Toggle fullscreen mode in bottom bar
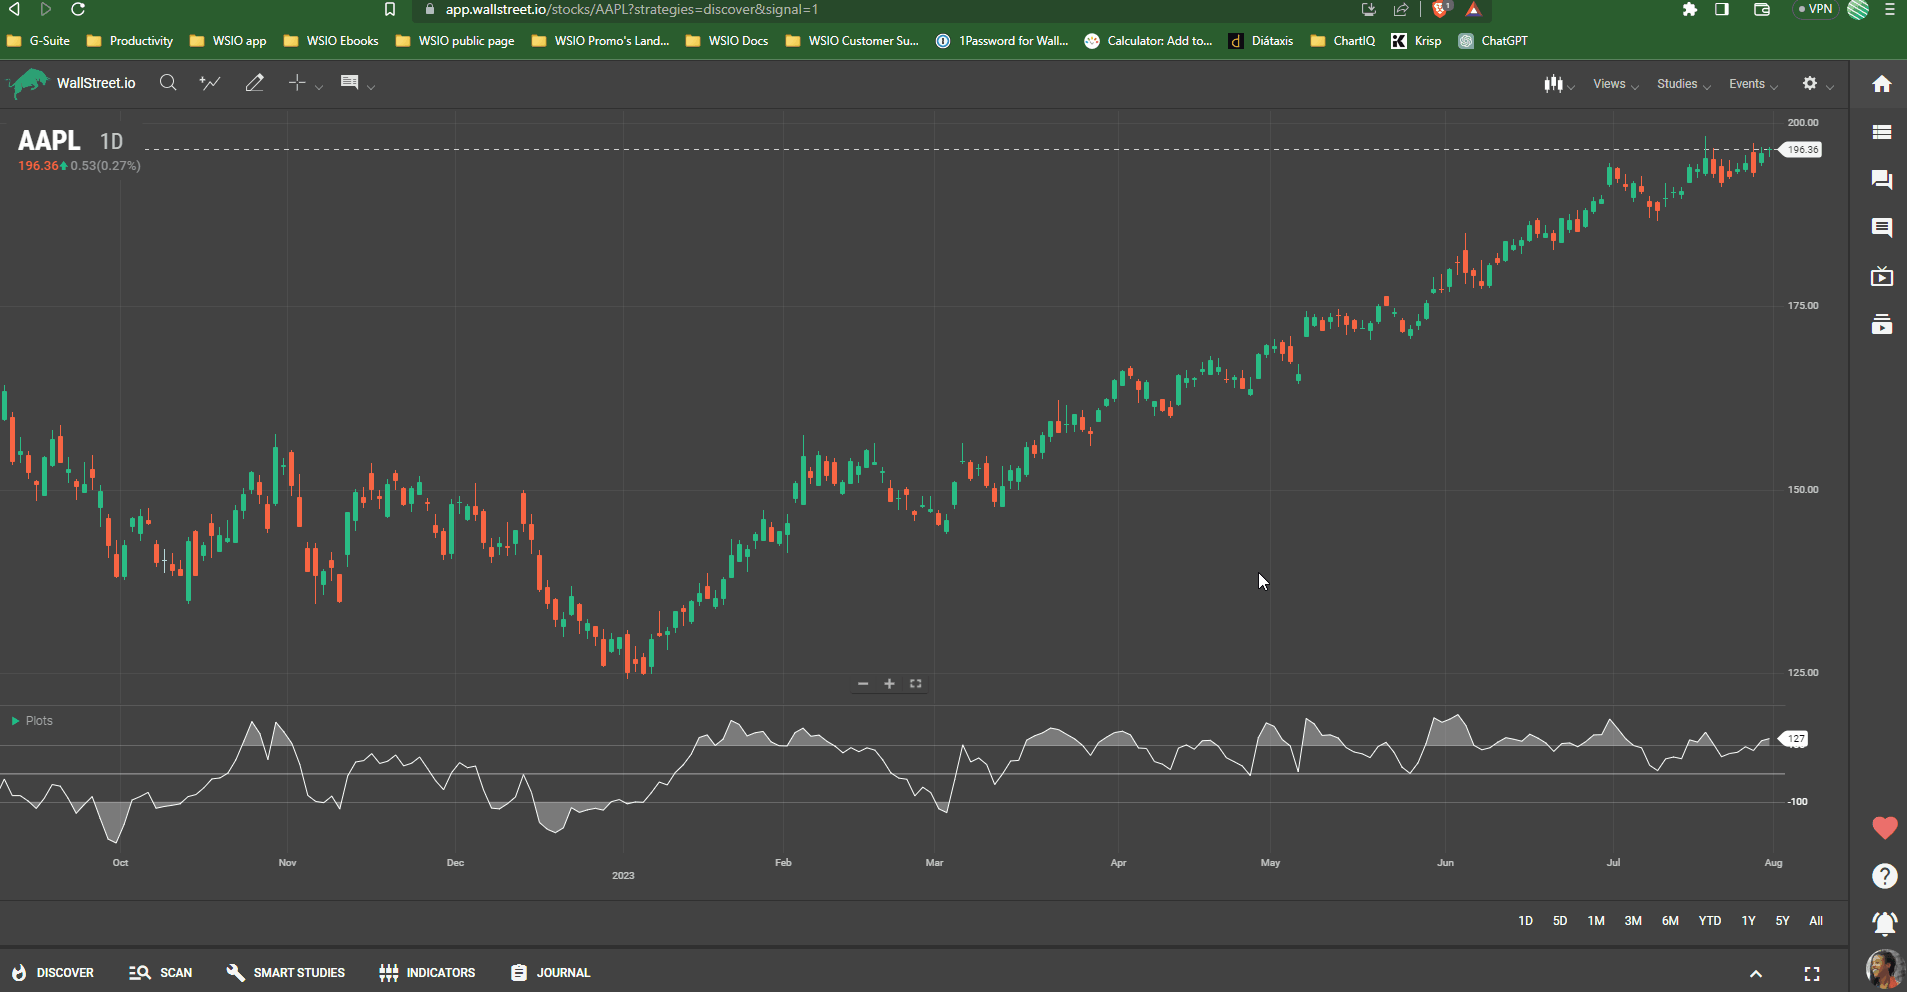Screen dimensions: 1907x992 tap(1811, 974)
